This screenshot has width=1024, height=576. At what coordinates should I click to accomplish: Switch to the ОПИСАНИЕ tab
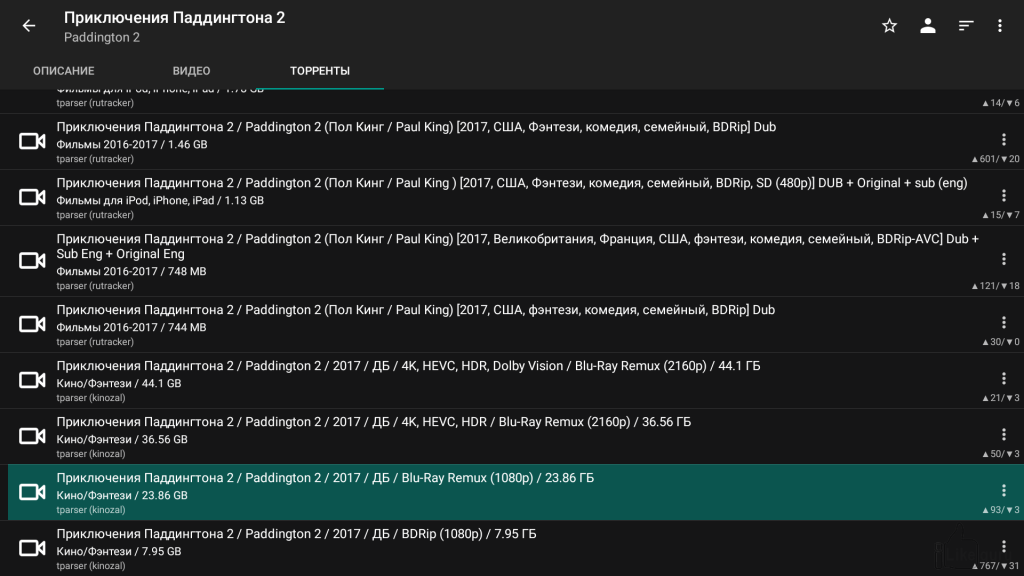tap(63, 71)
